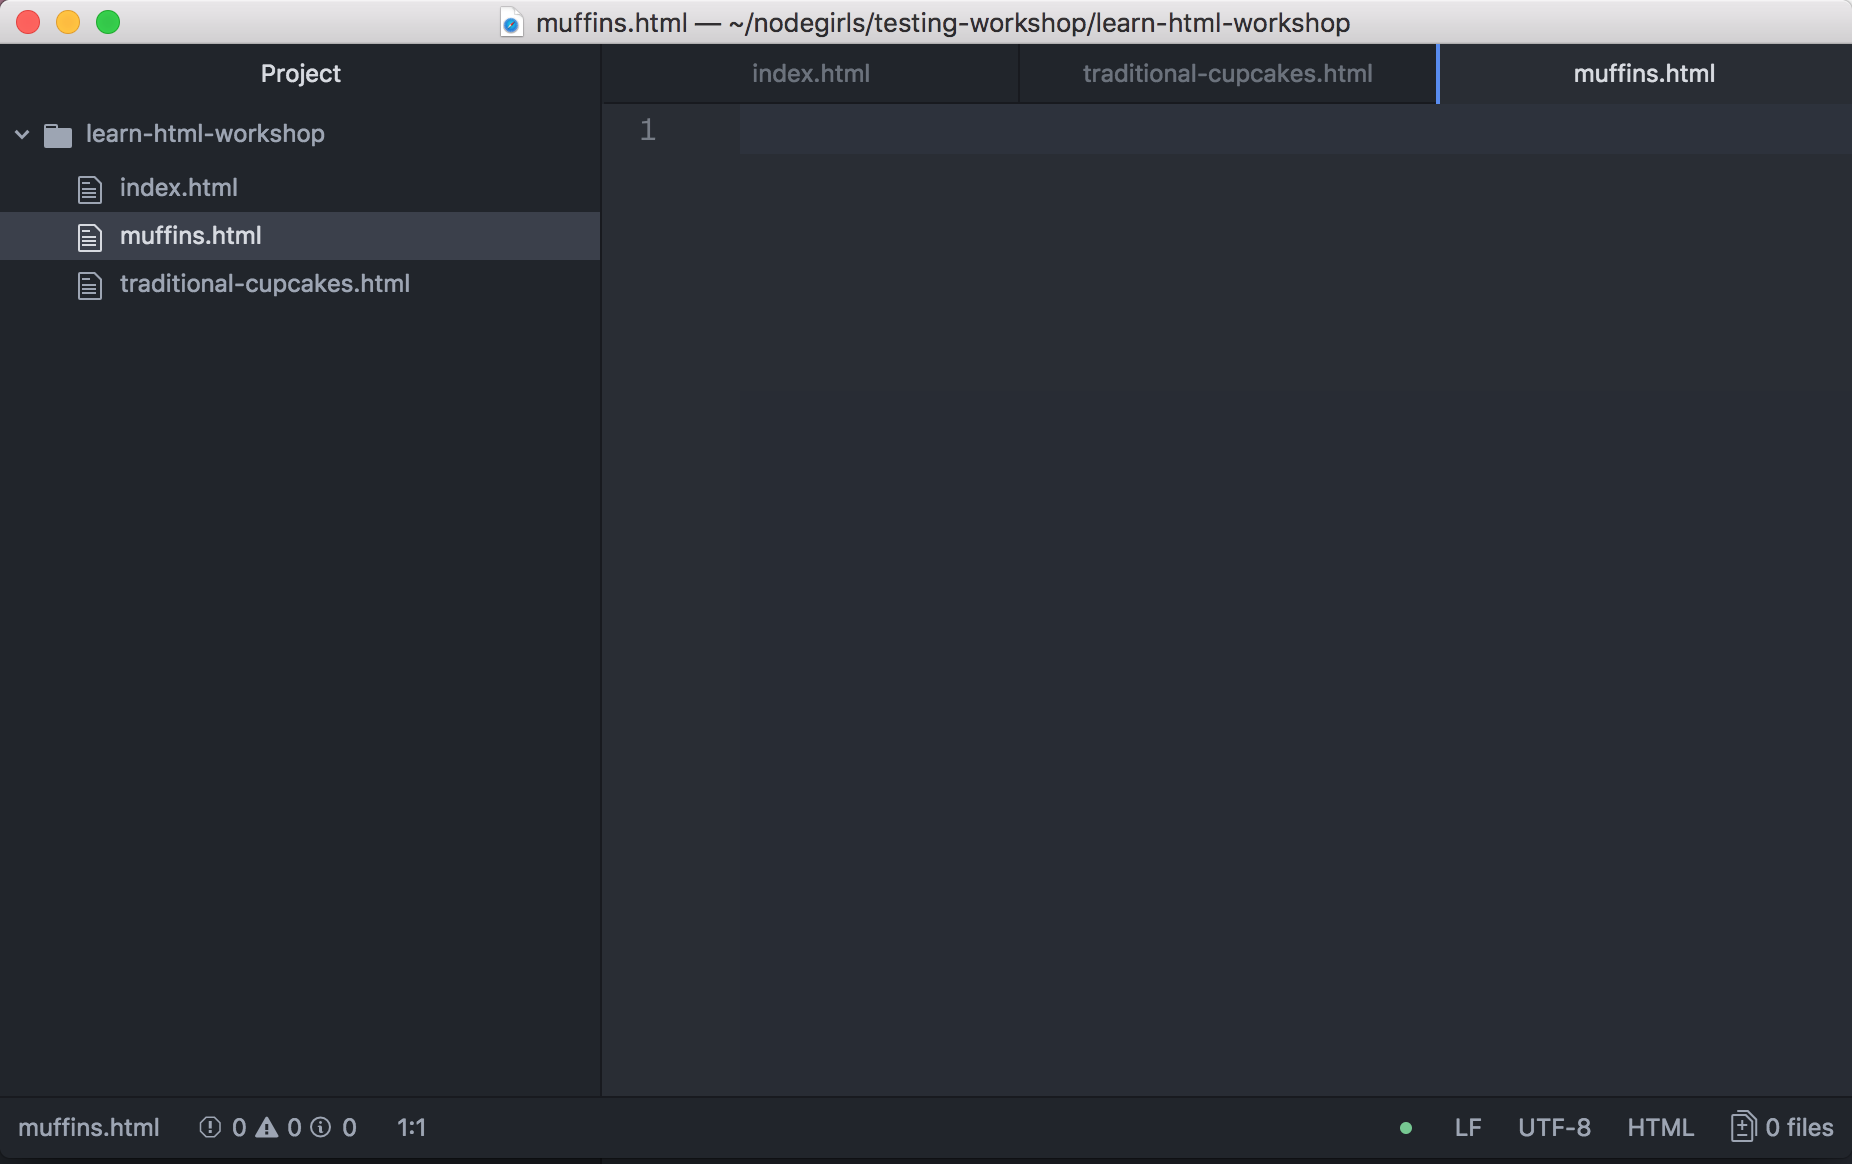Click the traditional-cupcakes.html file icon in tree

click(x=90, y=286)
